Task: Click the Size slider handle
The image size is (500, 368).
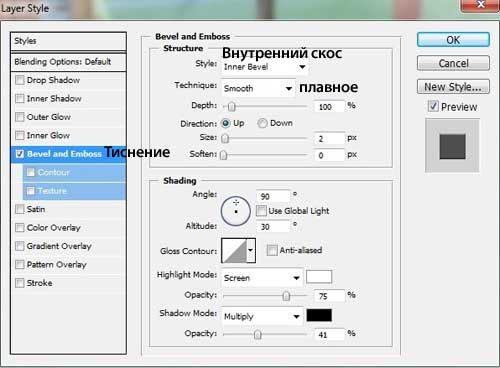Action: coord(225,138)
